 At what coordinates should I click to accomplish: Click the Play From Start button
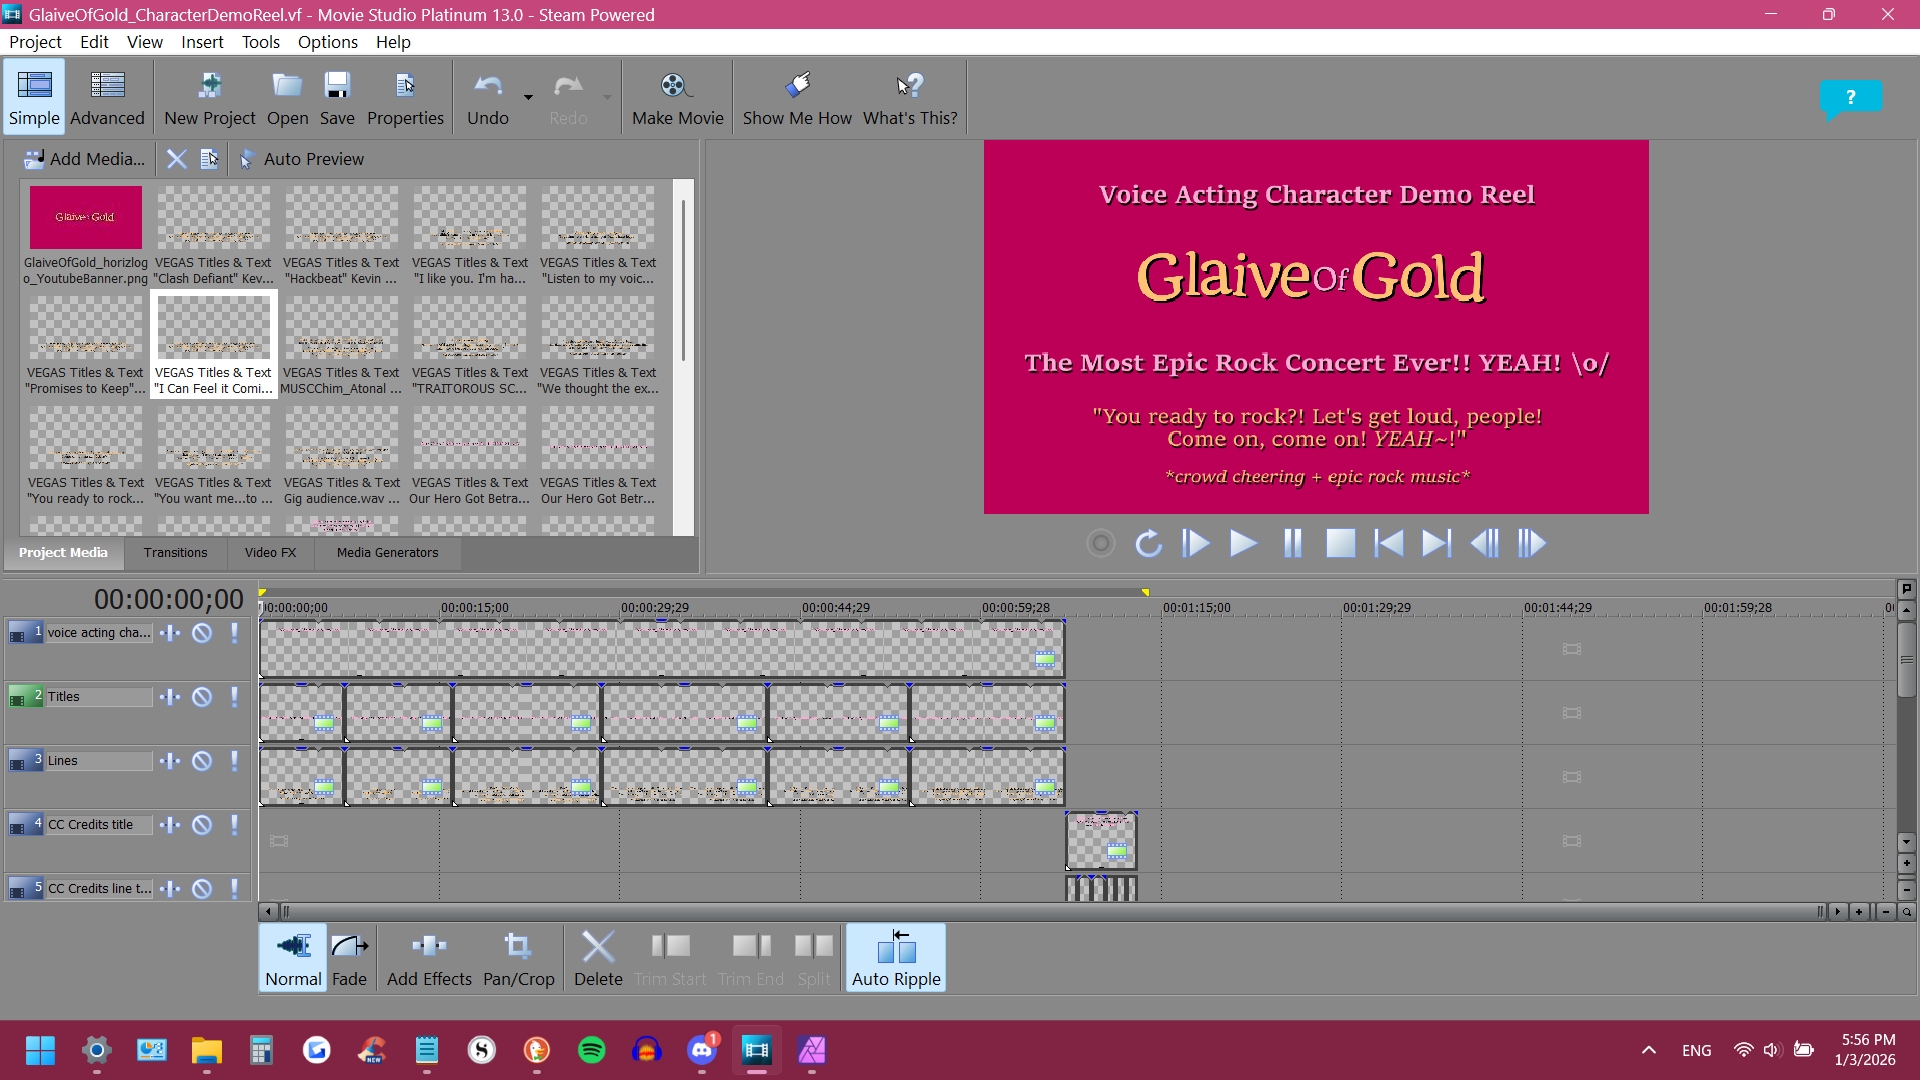(x=1196, y=543)
